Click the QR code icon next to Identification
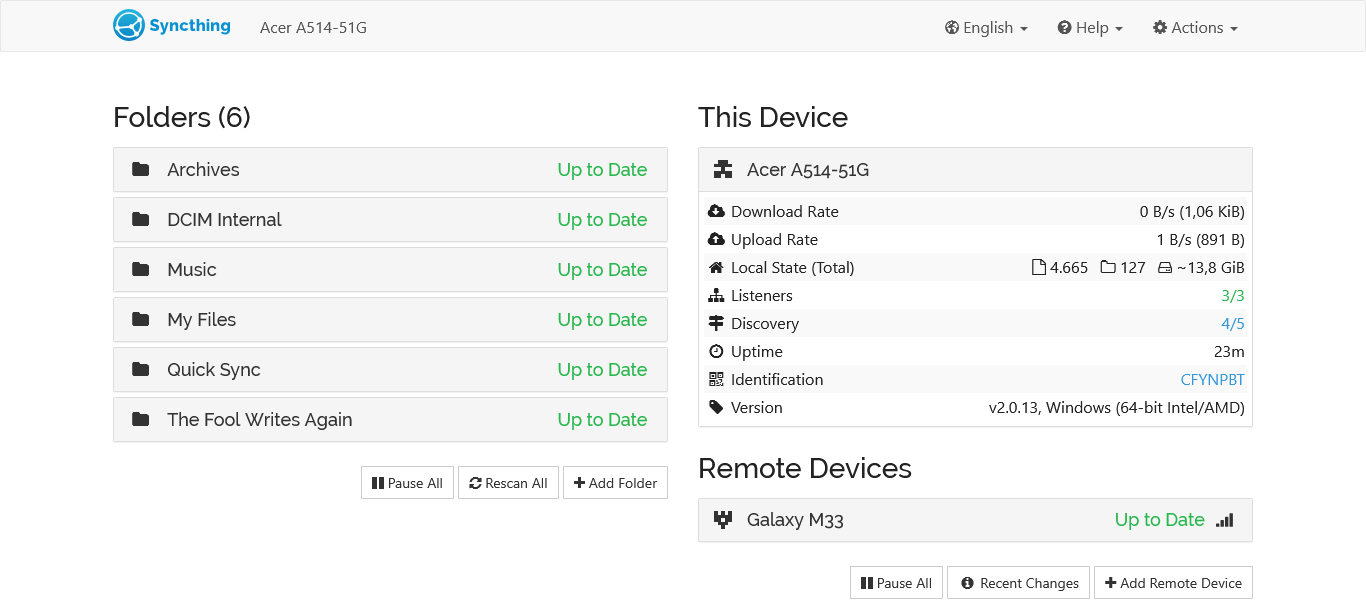Viewport: 1366px width, 614px height. (716, 379)
